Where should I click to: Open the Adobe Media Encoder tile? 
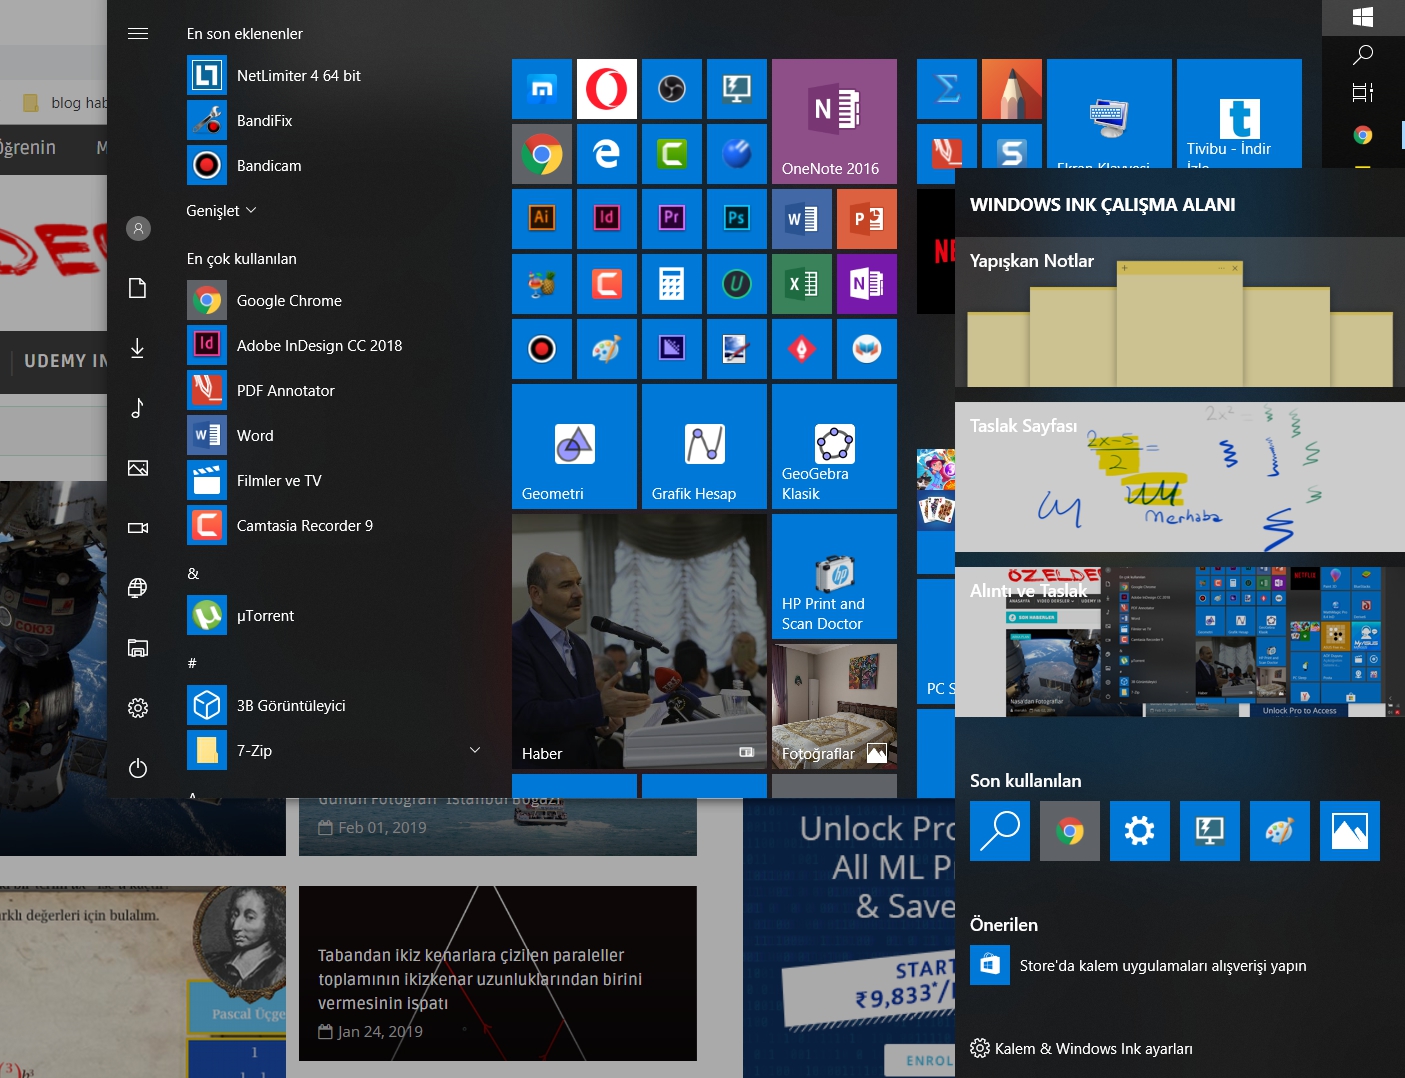click(672, 349)
